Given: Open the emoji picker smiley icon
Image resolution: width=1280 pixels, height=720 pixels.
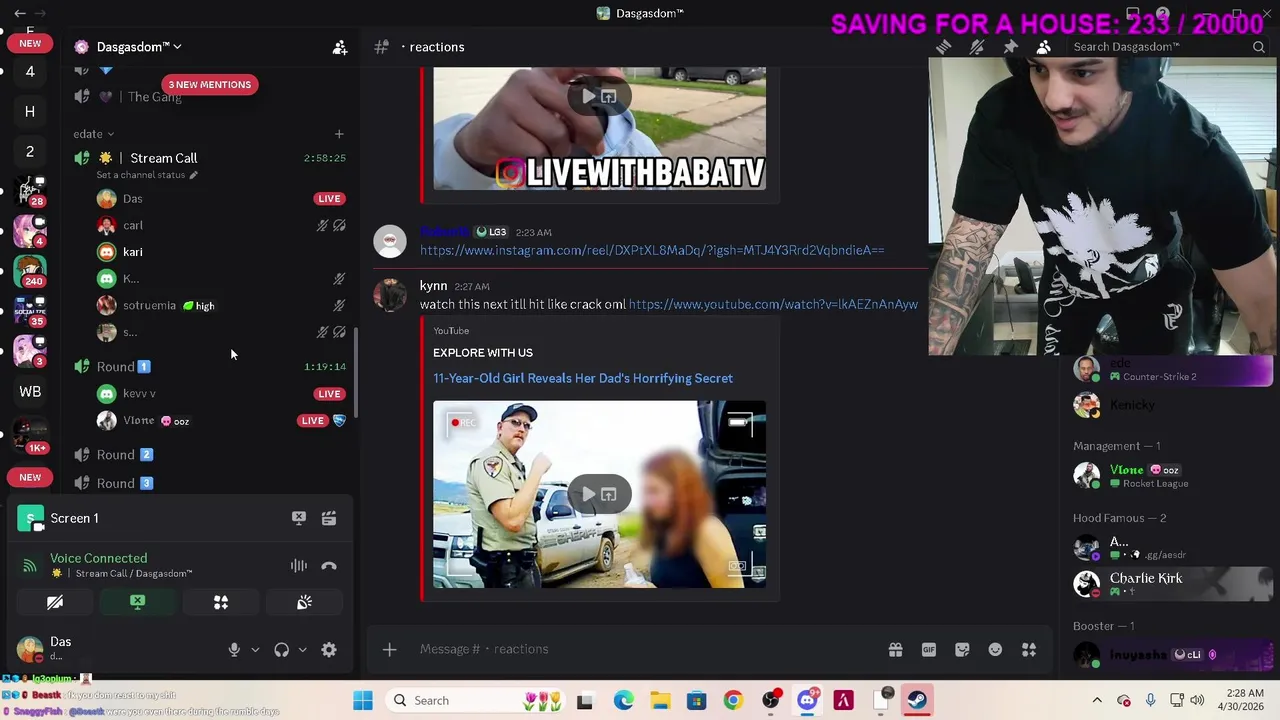Looking at the screenshot, I should click(995, 650).
